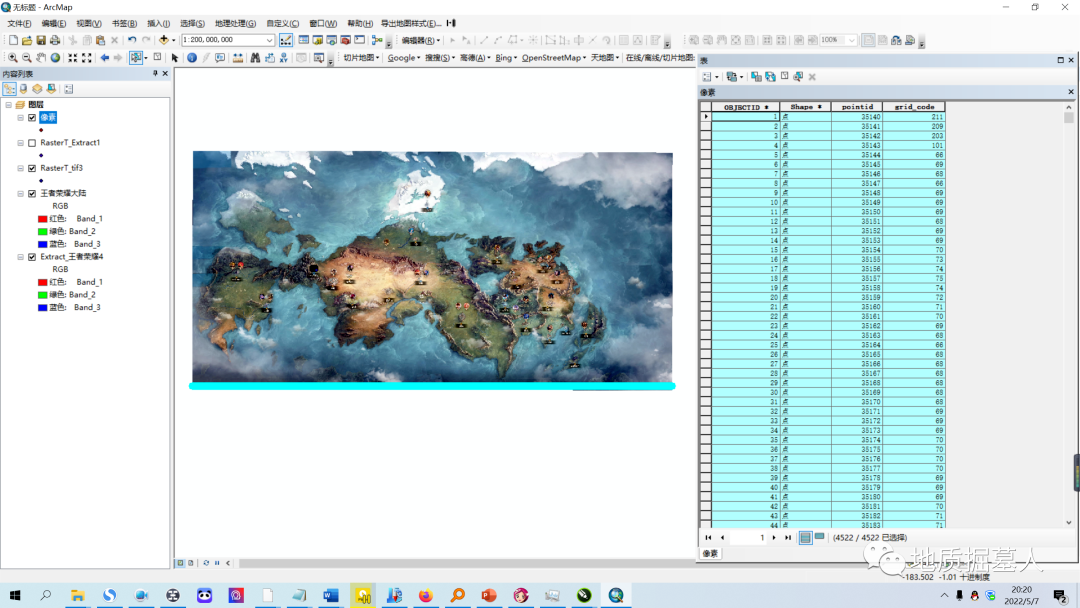This screenshot has width=1080, height=608.
Task: Go to next record in table
Action: pos(774,537)
